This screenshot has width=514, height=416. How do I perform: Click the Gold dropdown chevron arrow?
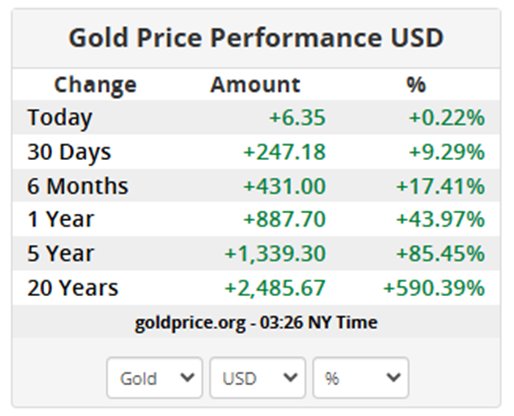point(187,378)
